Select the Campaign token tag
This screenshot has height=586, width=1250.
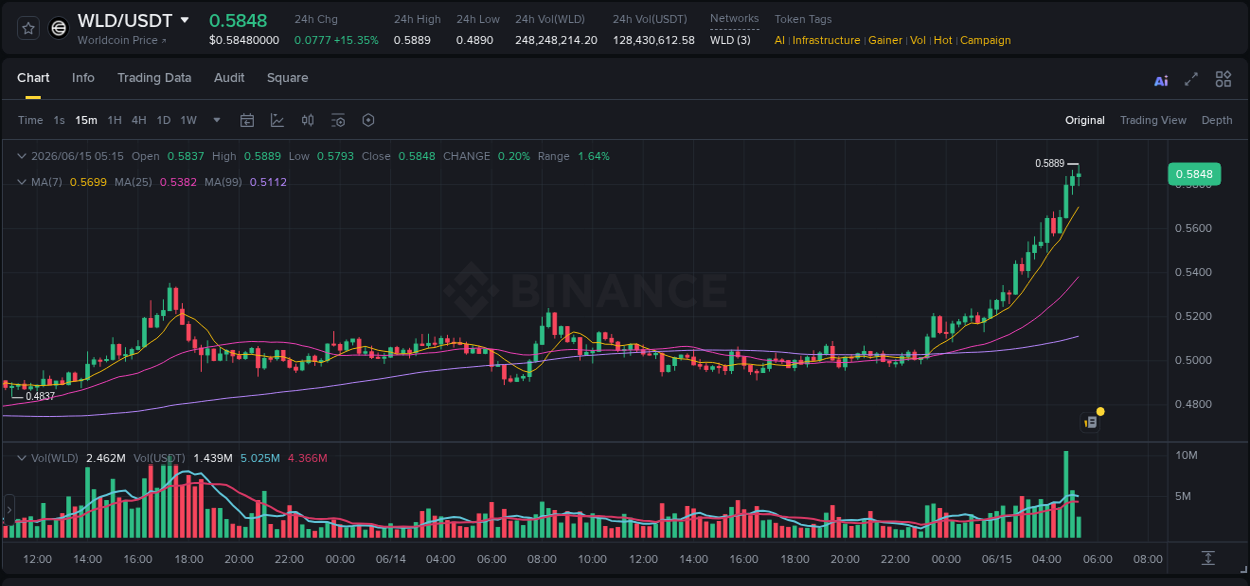pyautogui.click(x=985, y=40)
